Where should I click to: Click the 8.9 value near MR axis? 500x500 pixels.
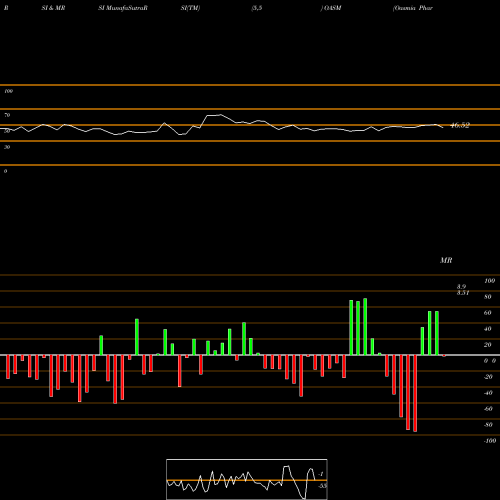tap(461, 287)
